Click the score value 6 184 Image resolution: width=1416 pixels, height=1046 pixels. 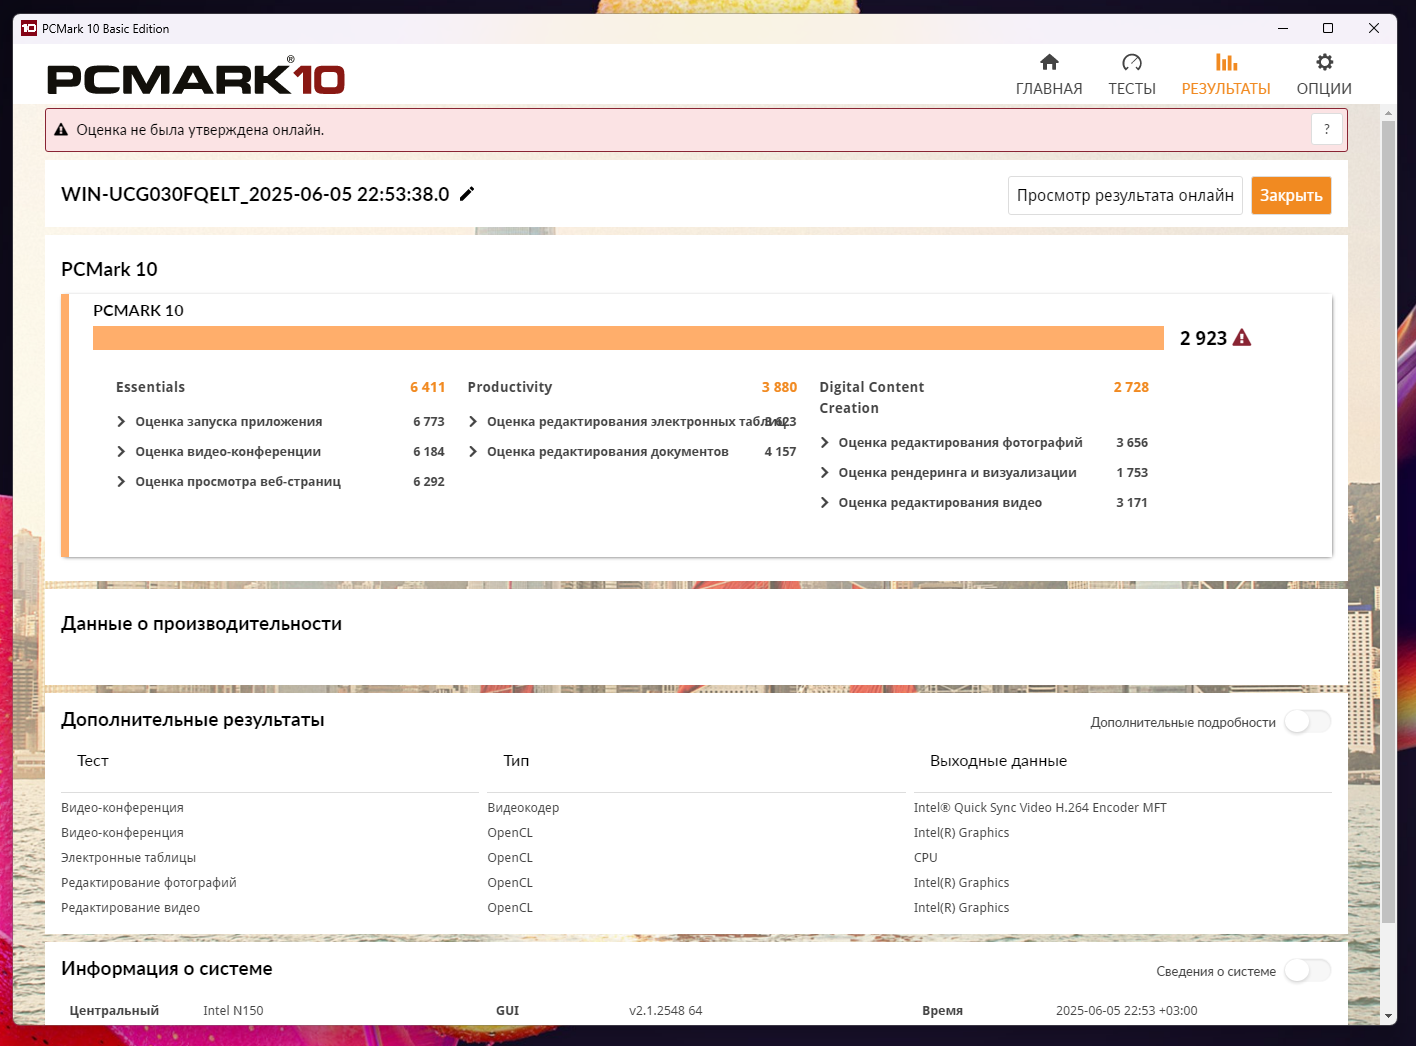click(428, 452)
